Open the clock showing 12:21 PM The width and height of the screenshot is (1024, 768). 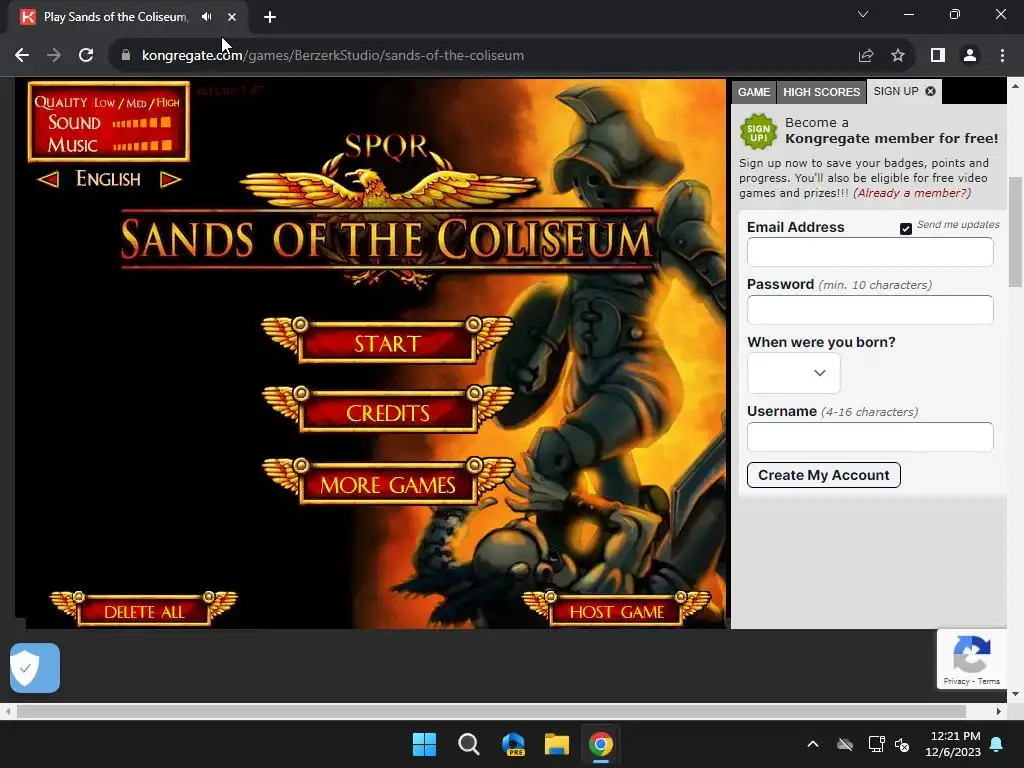(953, 744)
